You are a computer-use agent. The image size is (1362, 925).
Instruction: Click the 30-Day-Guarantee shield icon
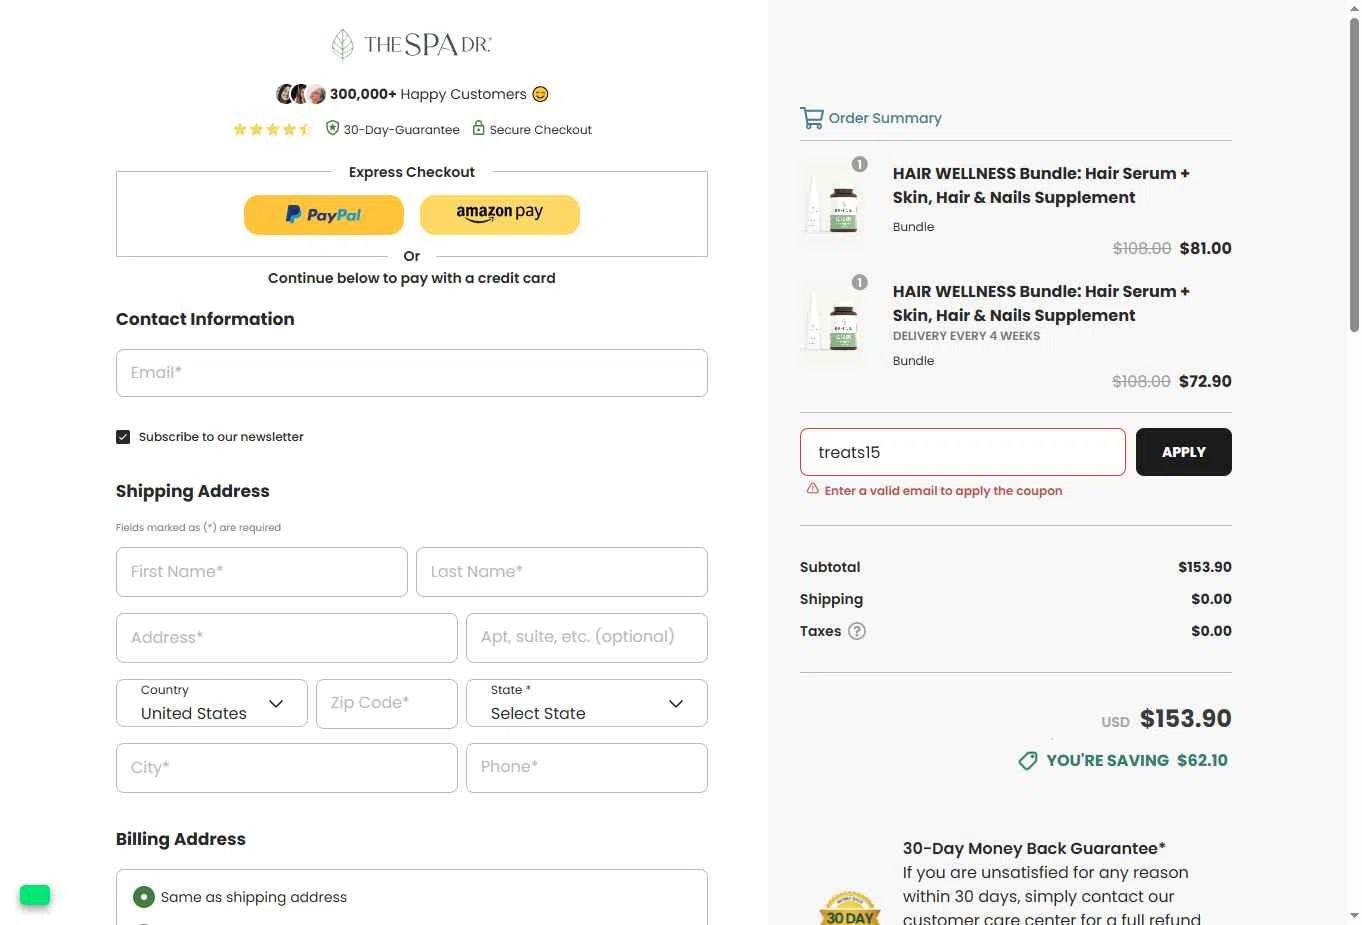click(332, 128)
